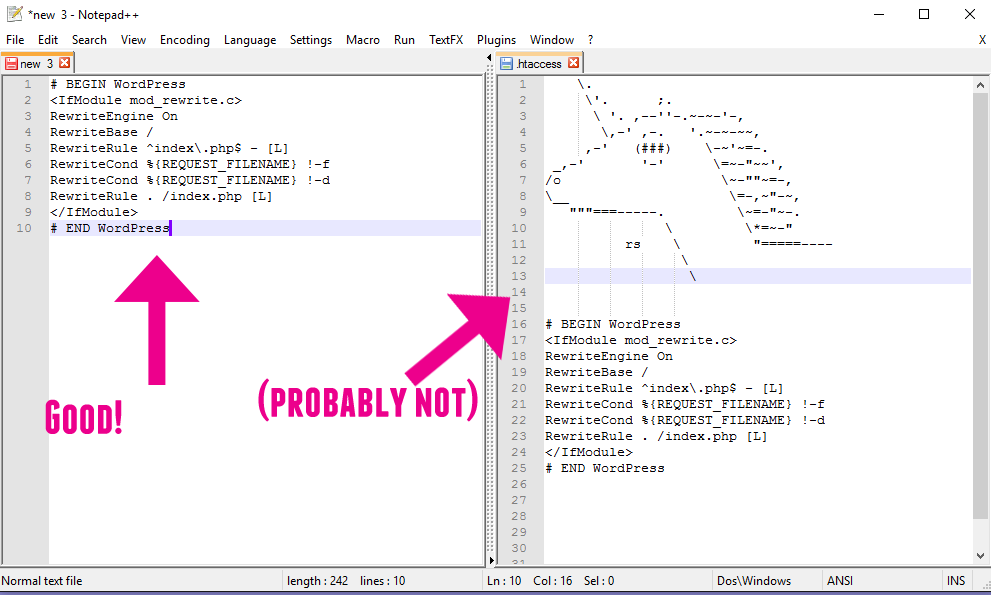Open the File menu
Image resolution: width=991 pixels, height=595 pixels.
coord(15,40)
